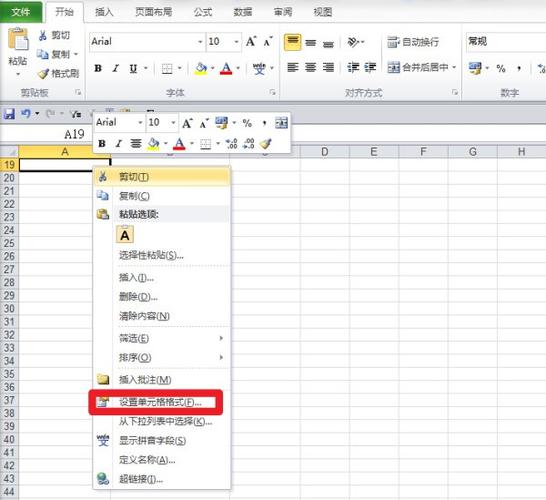Click Save icon in quick access toolbar
The image size is (546, 500).
point(9,114)
